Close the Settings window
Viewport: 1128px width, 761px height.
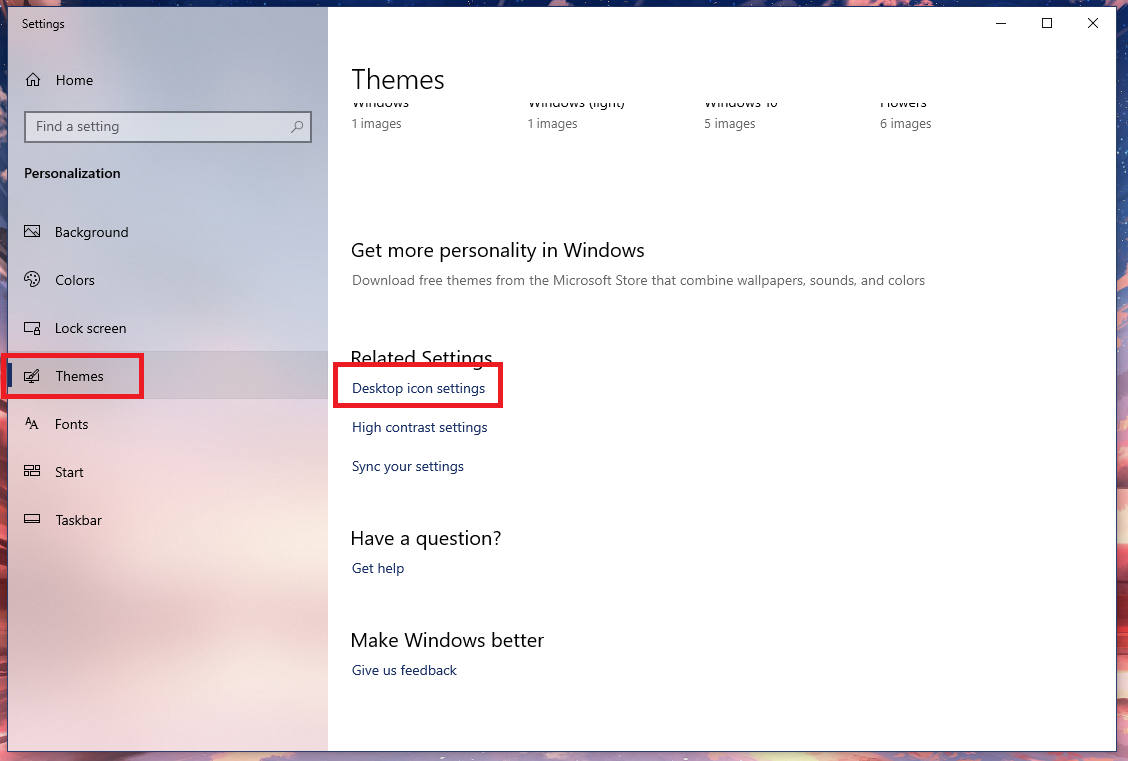pyautogui.click(x=1093, y=24)
